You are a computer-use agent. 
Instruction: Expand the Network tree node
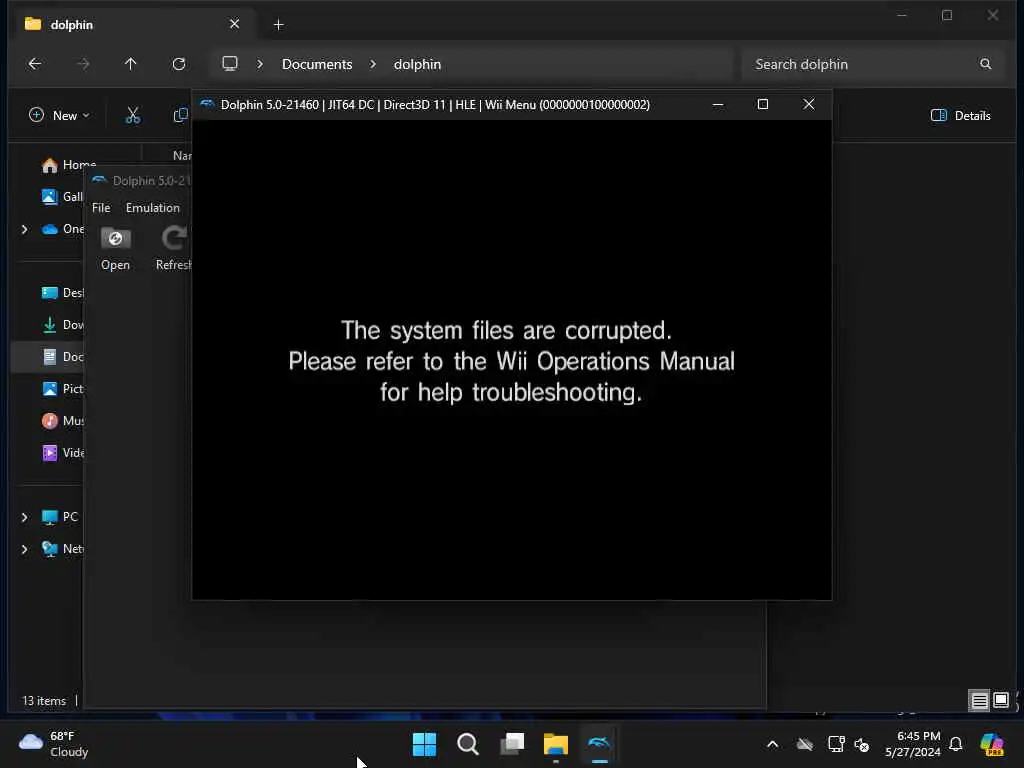[25, 549]
